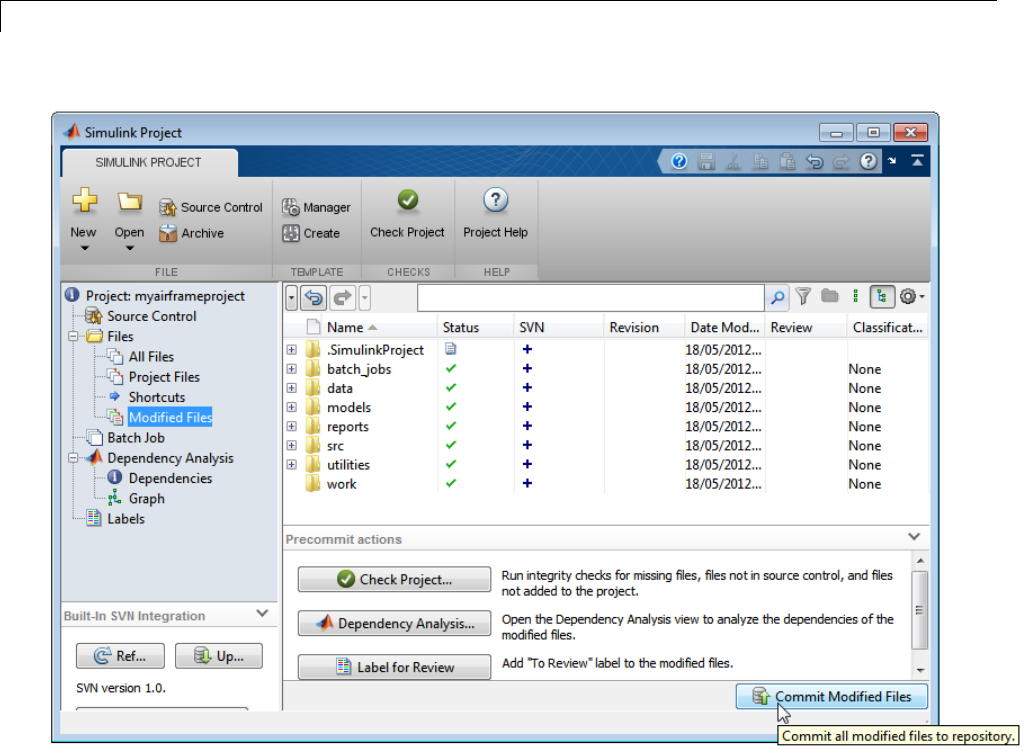Select the SIMULINK PROJECT tab

click(x=149, y=163)
